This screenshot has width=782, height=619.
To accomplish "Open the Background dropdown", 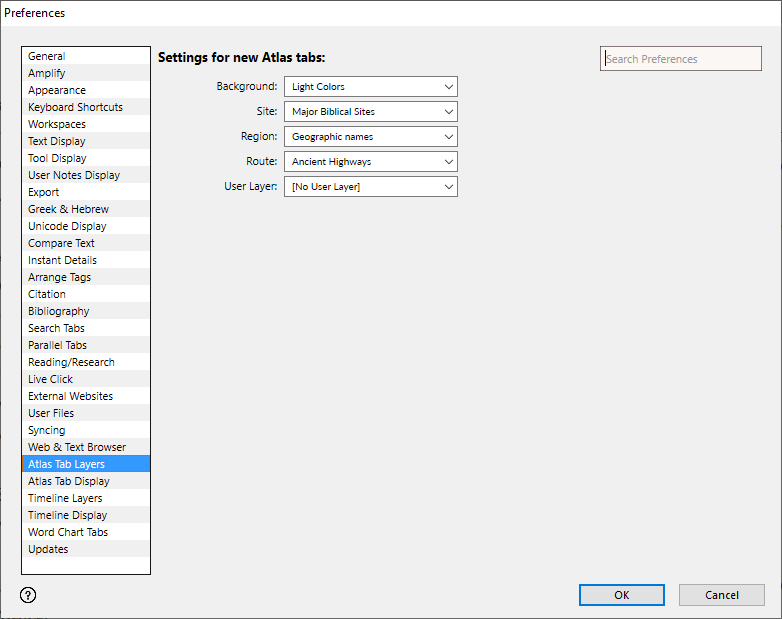I will coord(370,87).
